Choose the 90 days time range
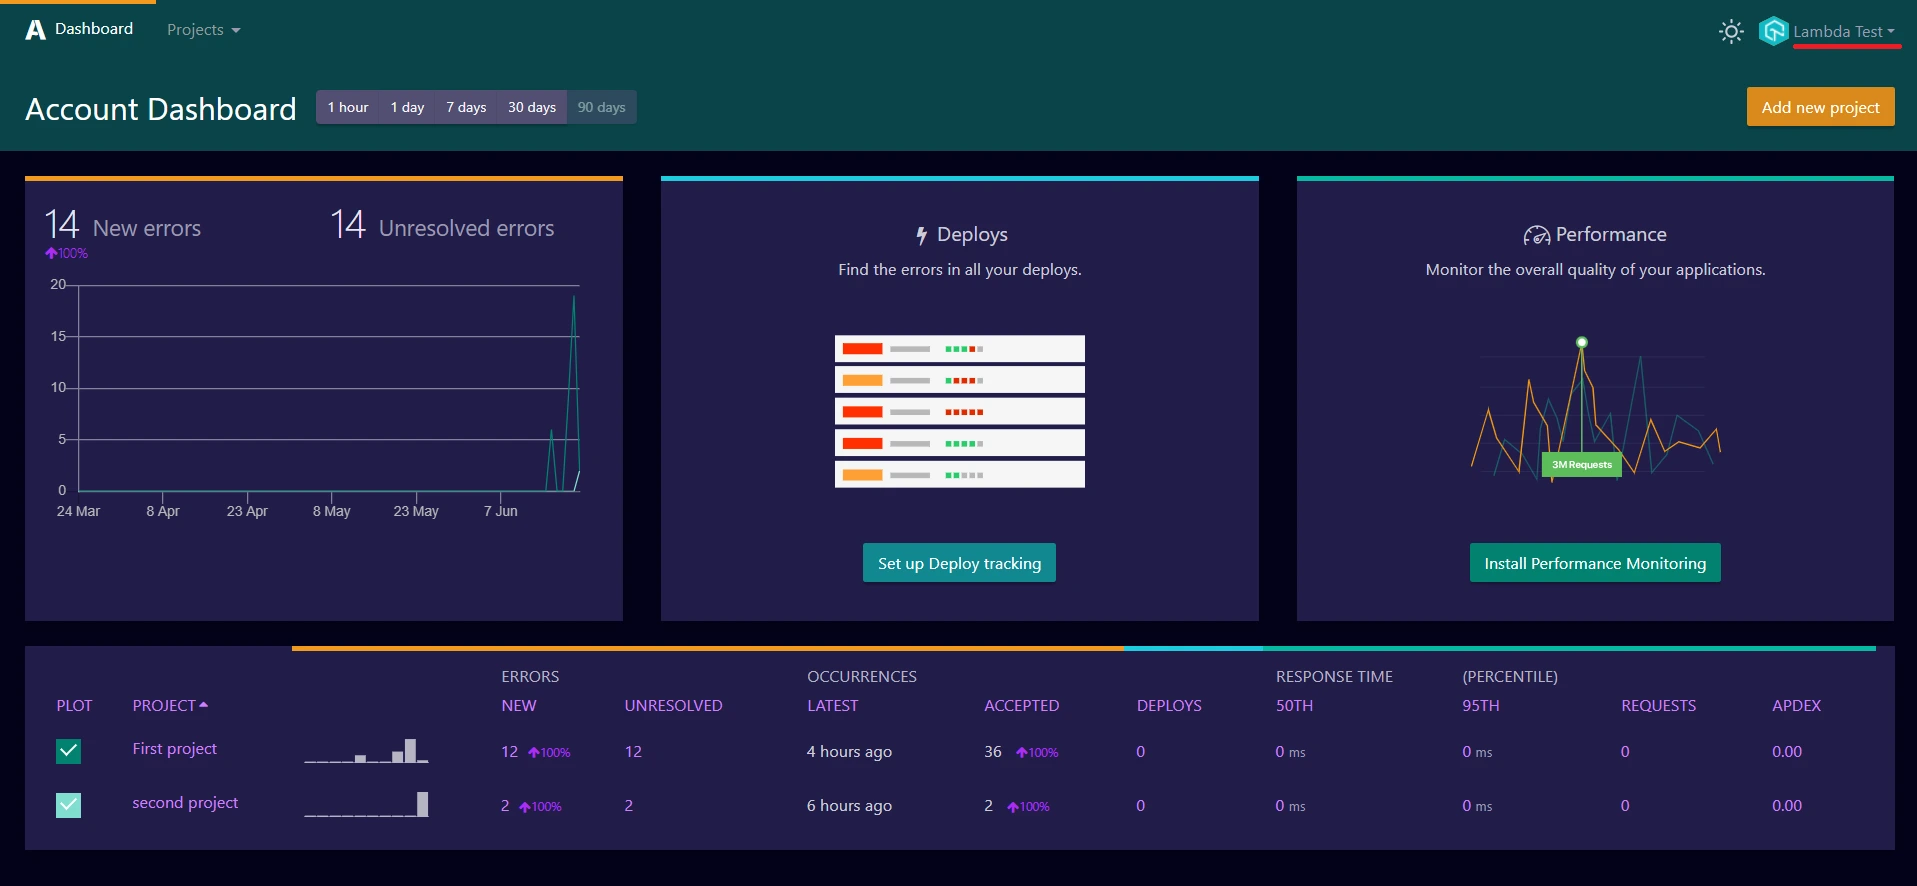The width and height of the screenshot is (1917, 886). 601,107
